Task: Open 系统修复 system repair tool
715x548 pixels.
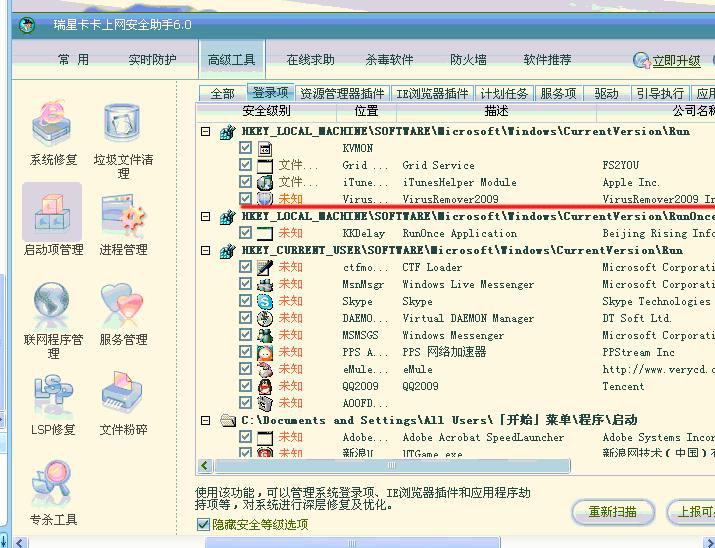Action: click(52, 133)
